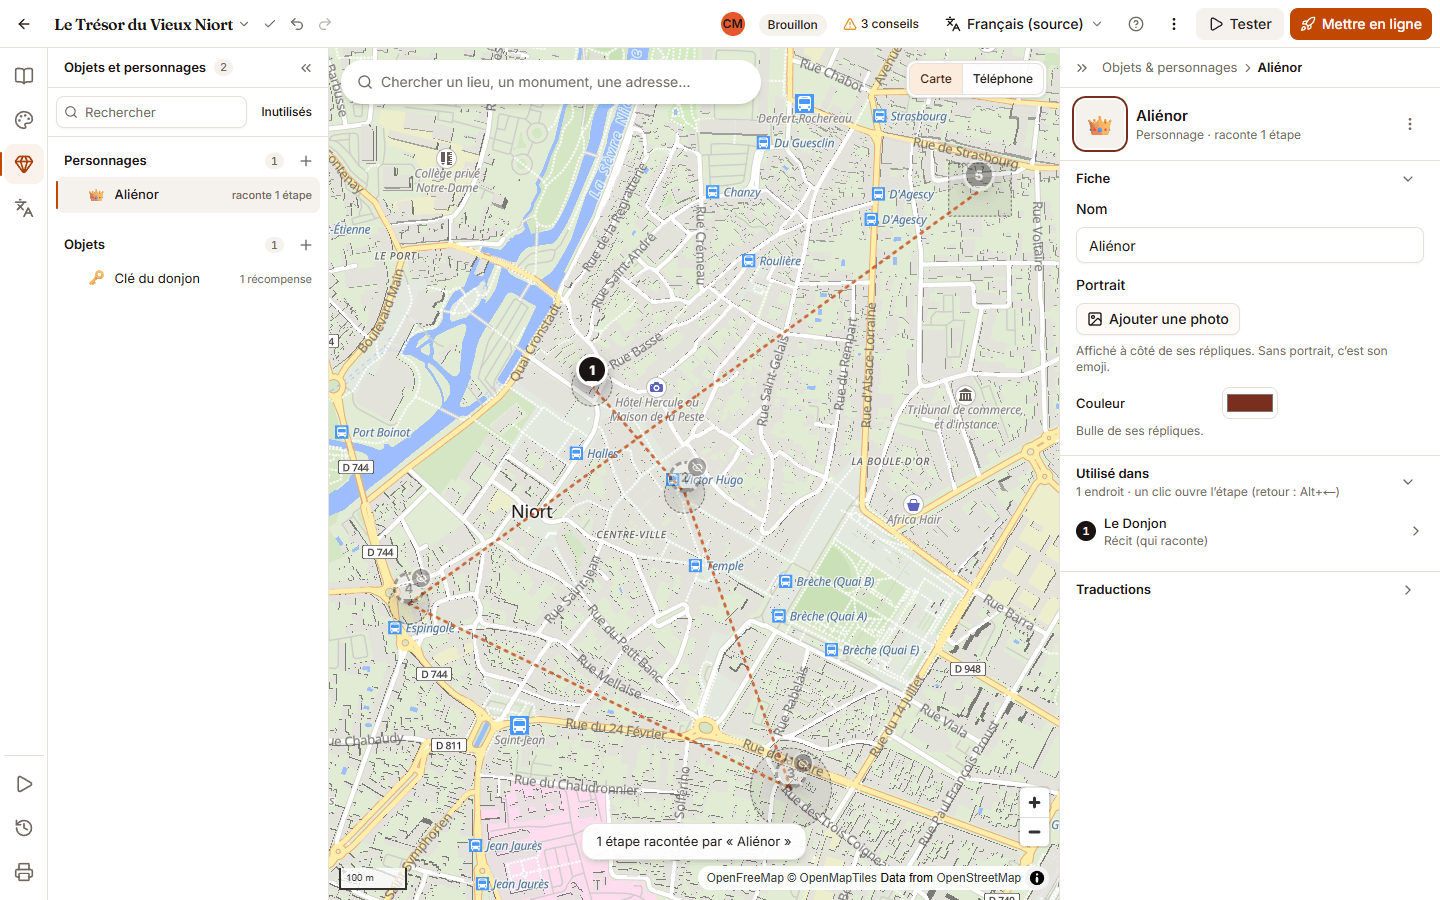Click the Tester button
Screen dimensions: 1440x900
(x=1241, y=24)
